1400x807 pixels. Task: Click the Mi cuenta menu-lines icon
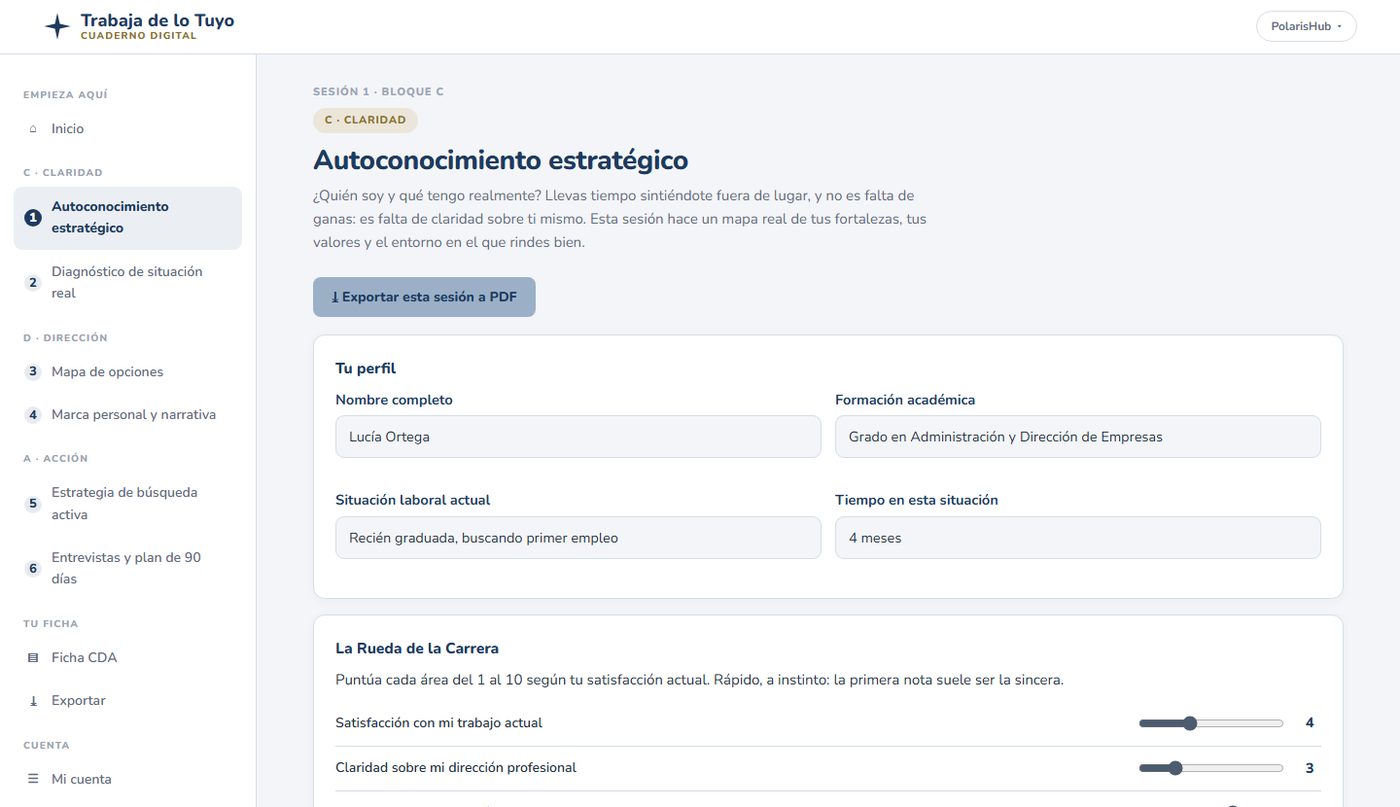tap(33, 779)
